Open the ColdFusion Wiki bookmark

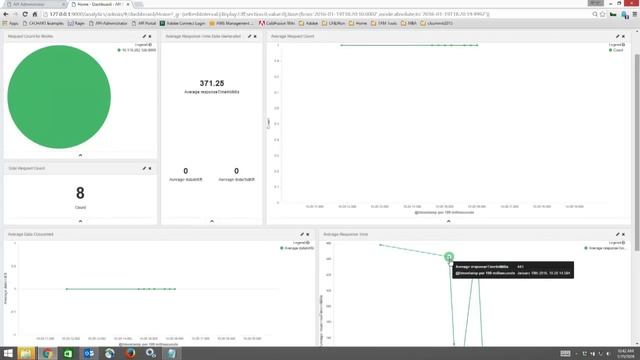tap(277, 23)
